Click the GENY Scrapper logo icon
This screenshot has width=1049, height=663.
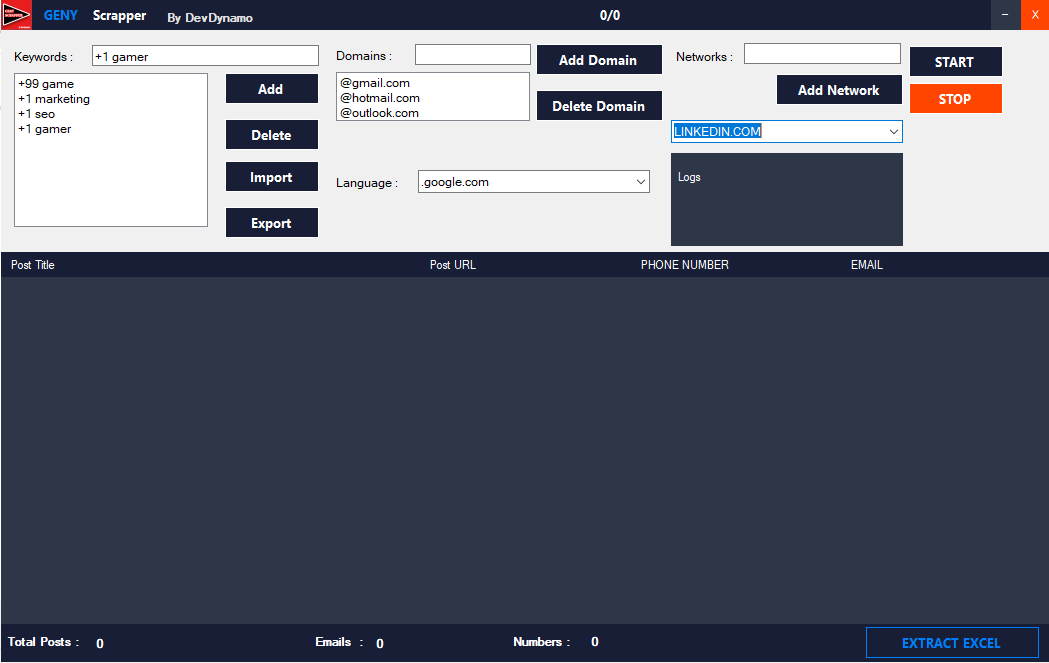[x=17, y=15]
